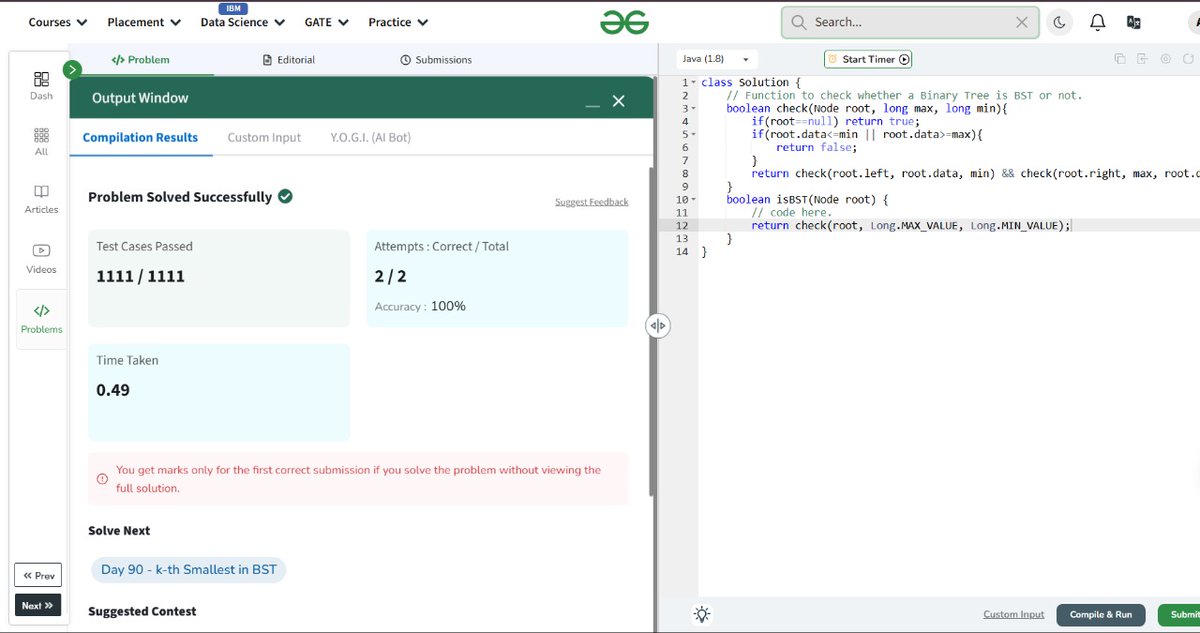Click the 'Accuracy : 100%' text

pyautogui.click(x=420, y=306)
